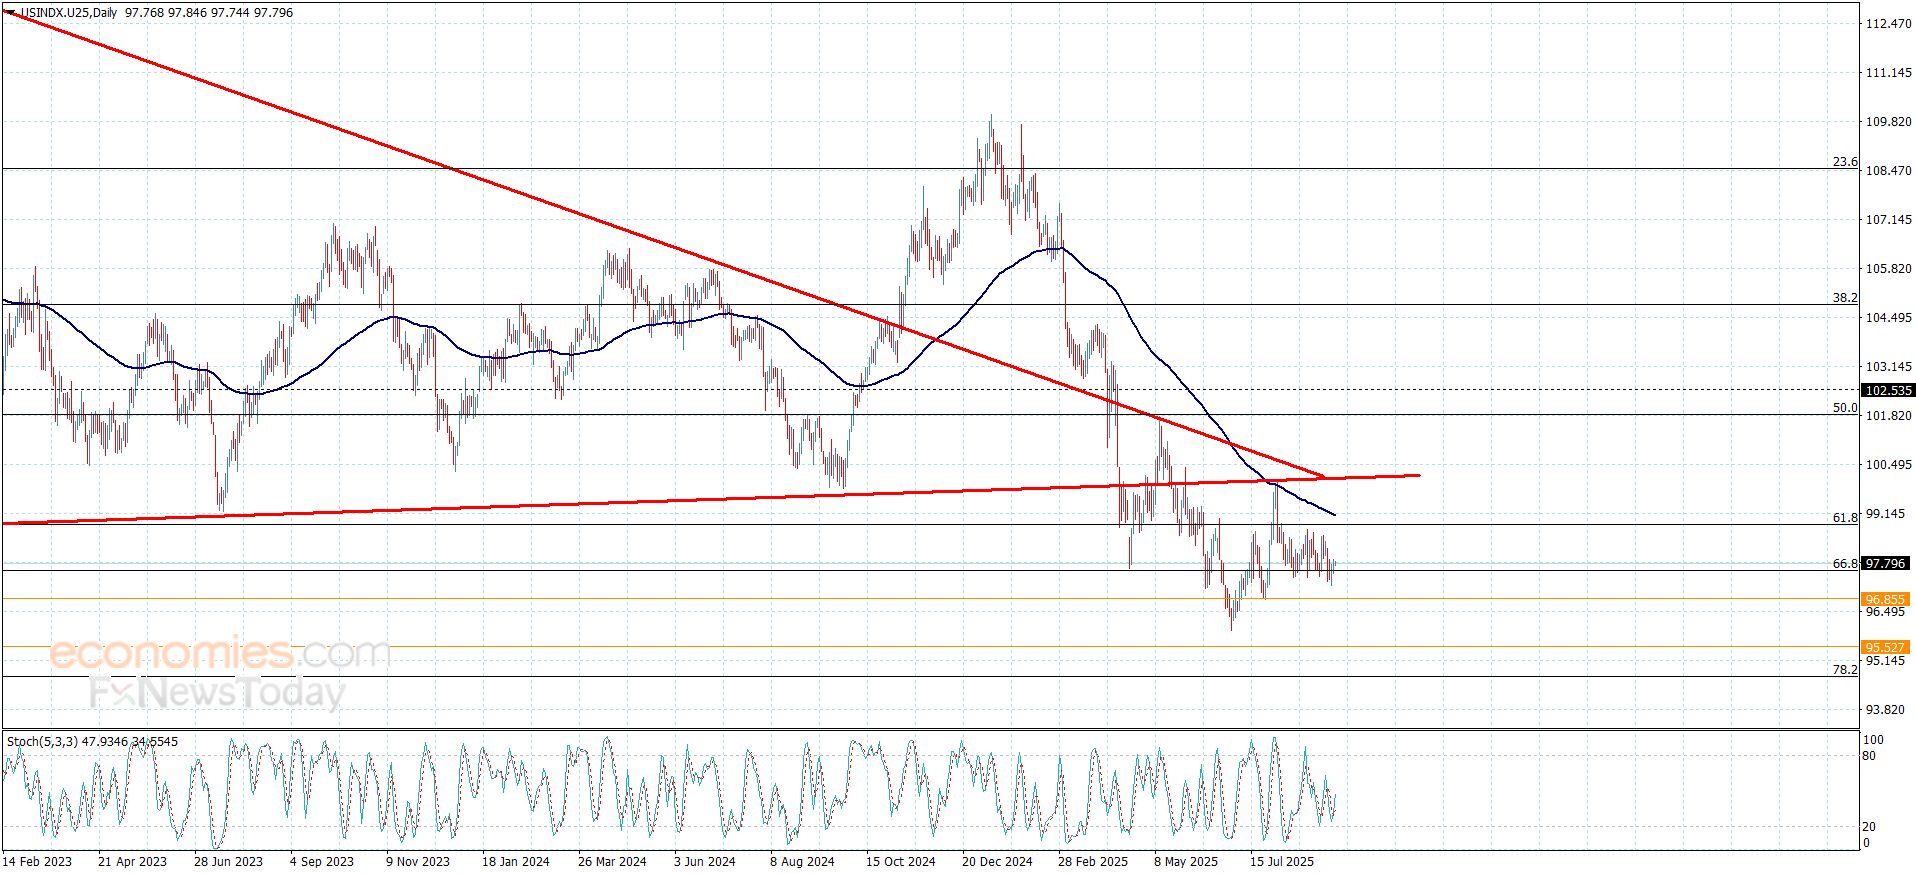Screen dimensions: 1916x874
Task: Click the 78.2 Fibonacci level label
Action: click(x=1844, y=670)
